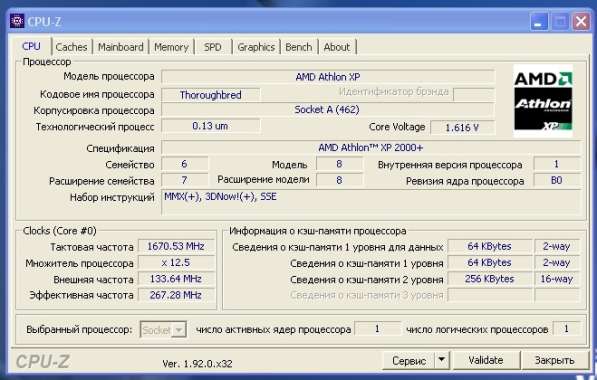Click the maximize button in title bar
Viewport: 597px width, 380px height.
click(560, 22)
